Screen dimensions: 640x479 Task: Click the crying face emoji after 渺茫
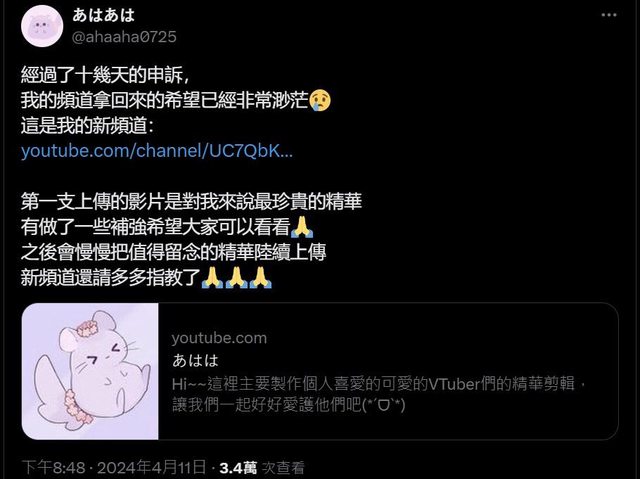coord(320,100)
